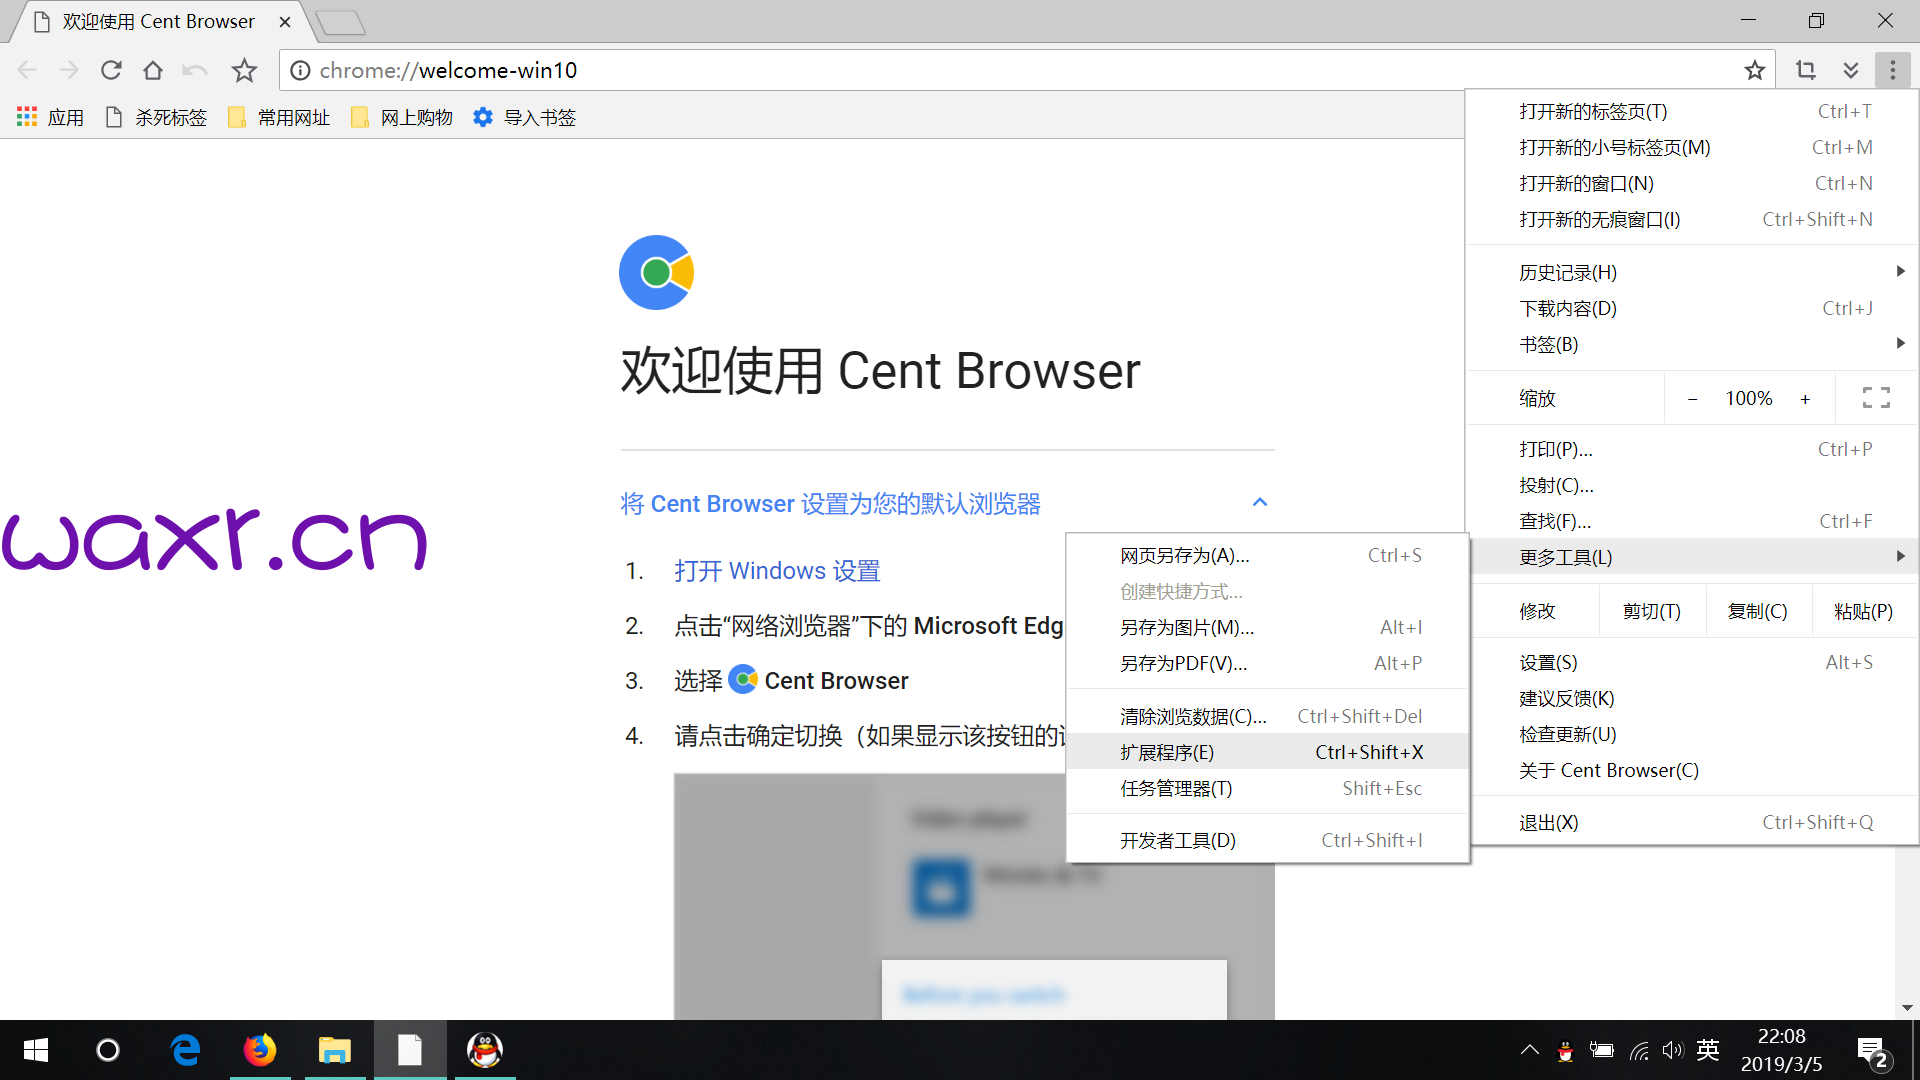This screenshot has width=1920, height=1080.
Task: Show hidden tray icons chevron
Action: [x=1529, y=1050]
